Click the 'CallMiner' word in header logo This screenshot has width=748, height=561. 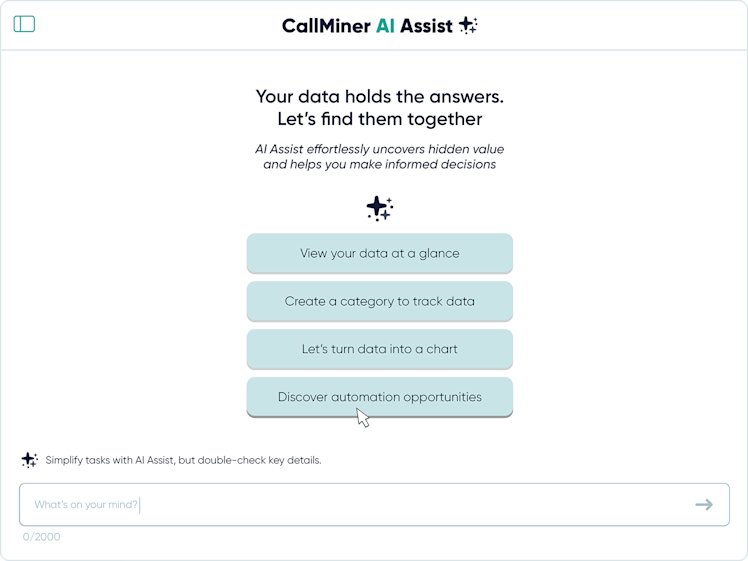[x=325, y=26]
